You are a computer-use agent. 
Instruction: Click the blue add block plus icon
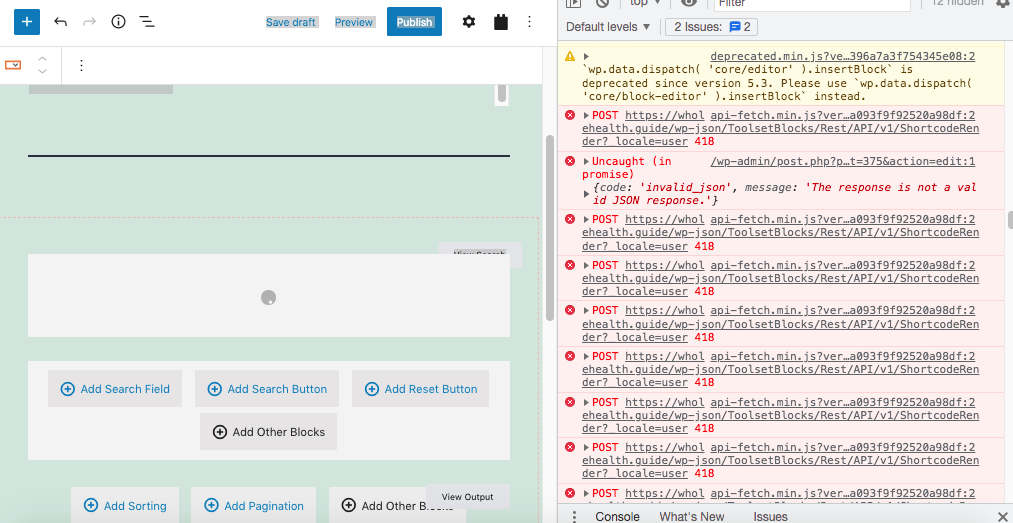click(x=26, y=21)
